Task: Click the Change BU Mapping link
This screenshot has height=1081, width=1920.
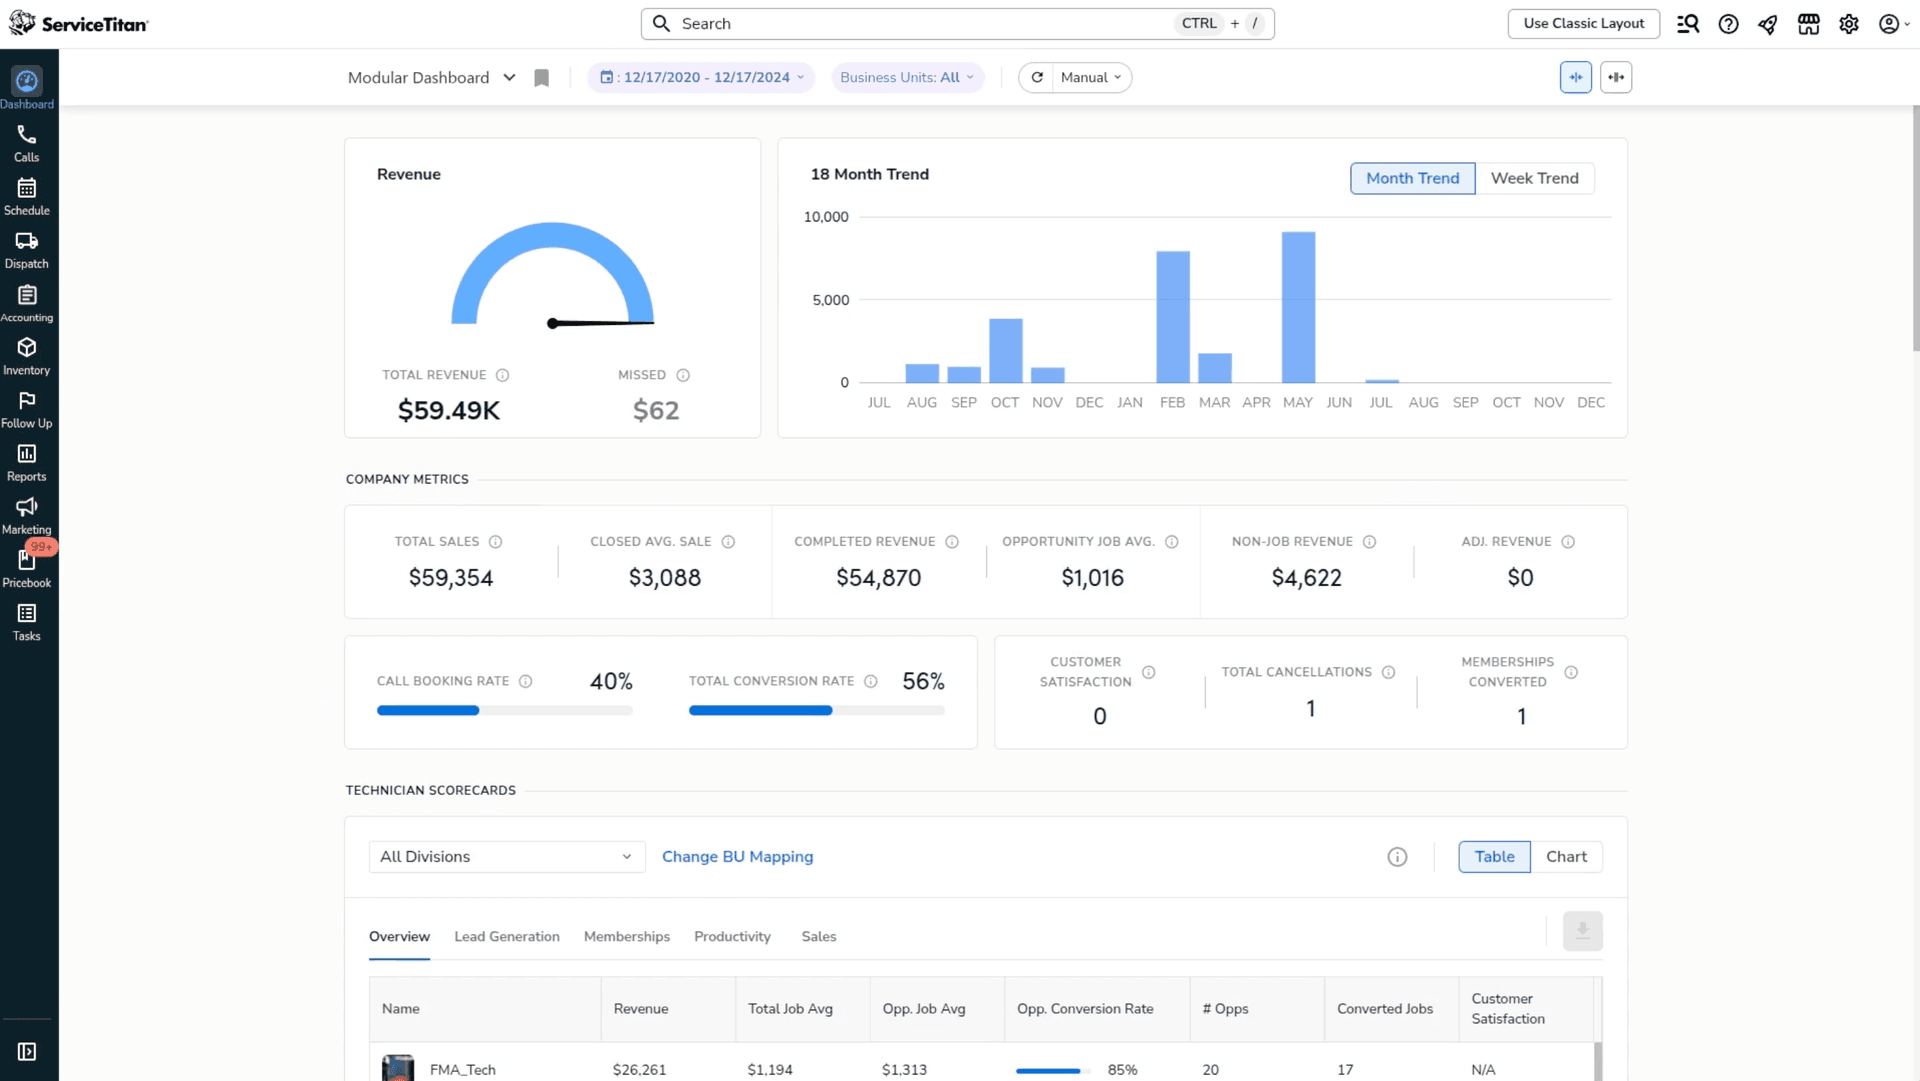Action: [737, 857]
